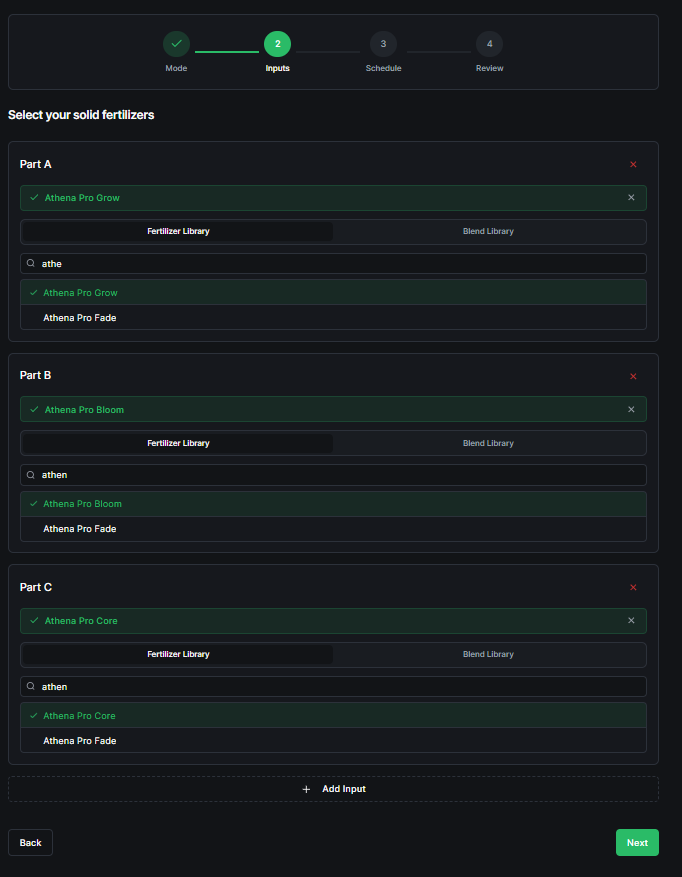Clear the selected Athena Pro Core fertilizer
The image size is (682, 877).
631,620
